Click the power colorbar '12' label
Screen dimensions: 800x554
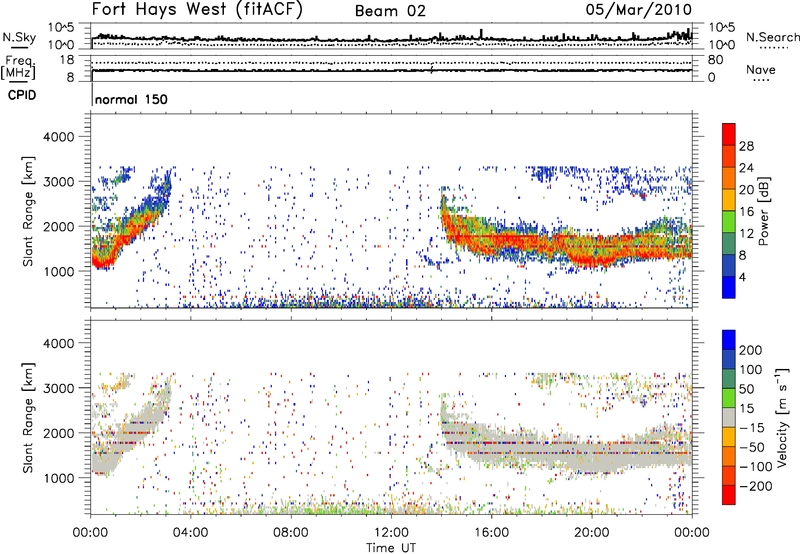coord(746,234)
